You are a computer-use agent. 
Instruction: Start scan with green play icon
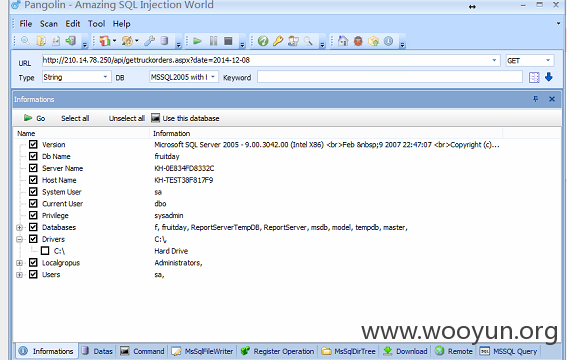(x=197, y=41)
